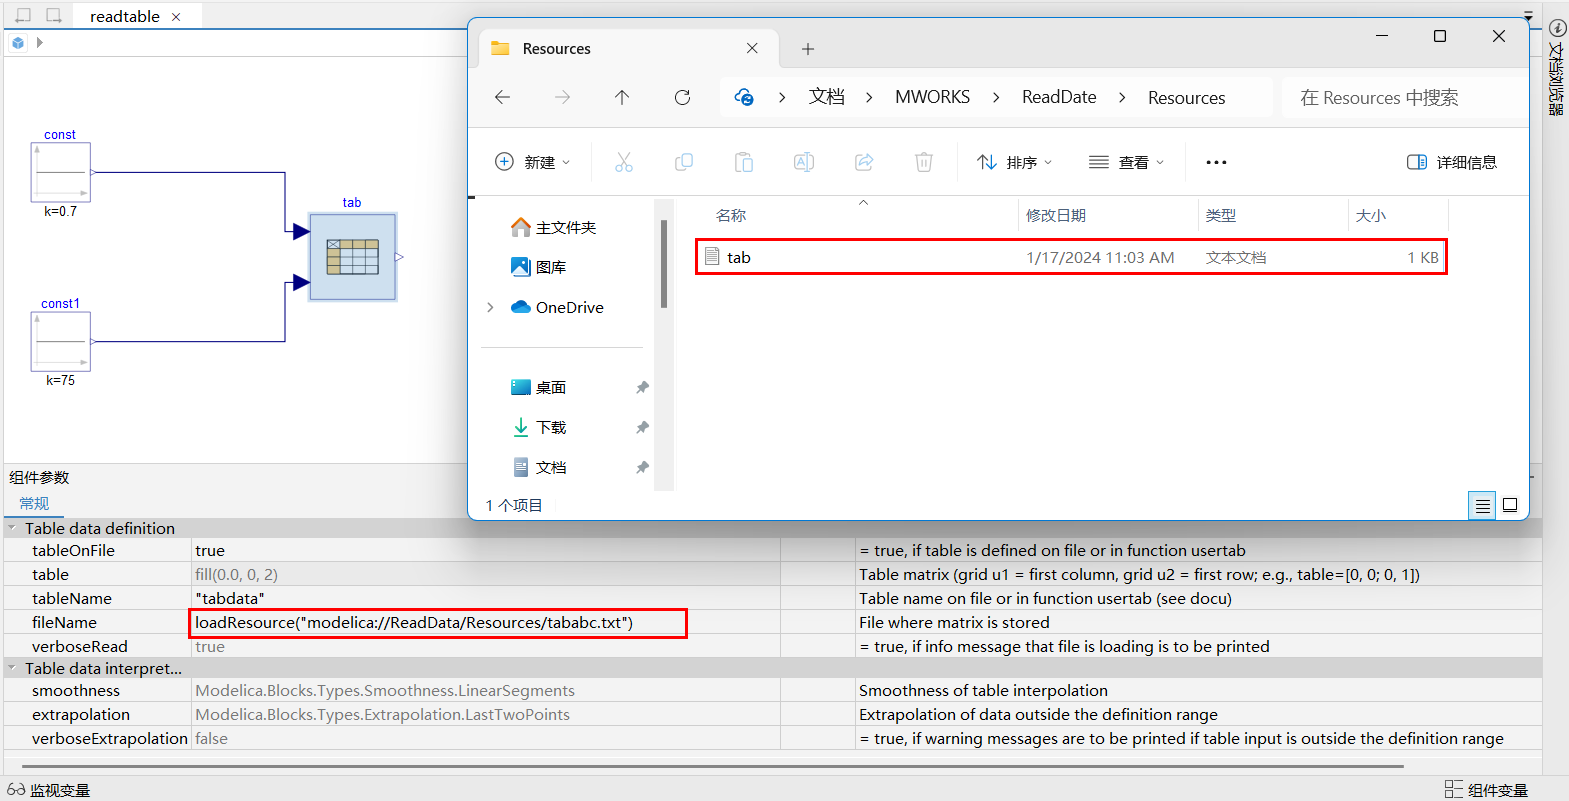1569x801 pixels.
Task: Click the Delete trash icon
Action: pos(923,162)
